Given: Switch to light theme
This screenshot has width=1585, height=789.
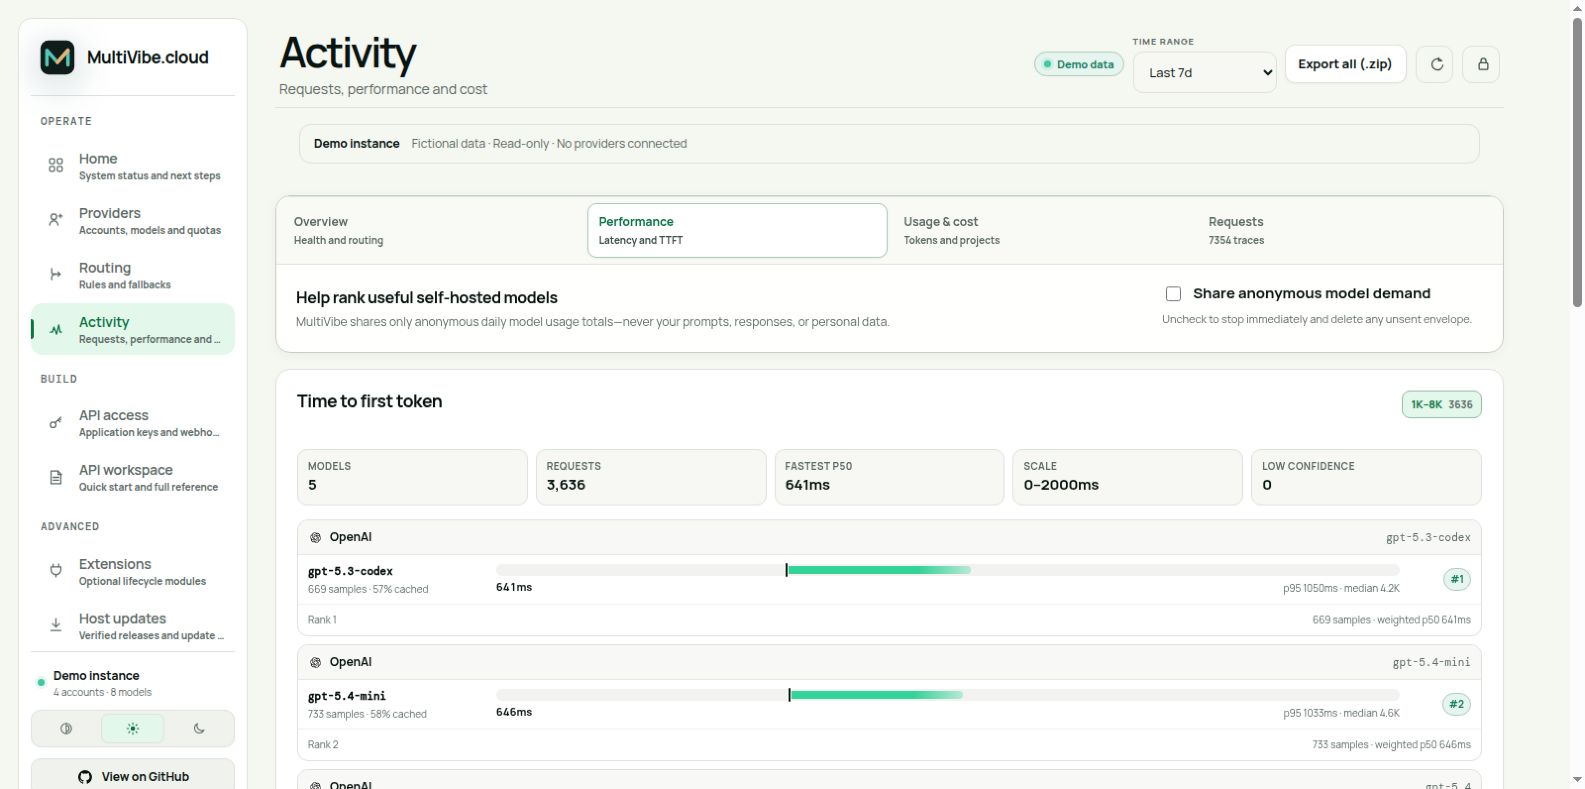Looking at the screenshot, I should pos(132,729).
